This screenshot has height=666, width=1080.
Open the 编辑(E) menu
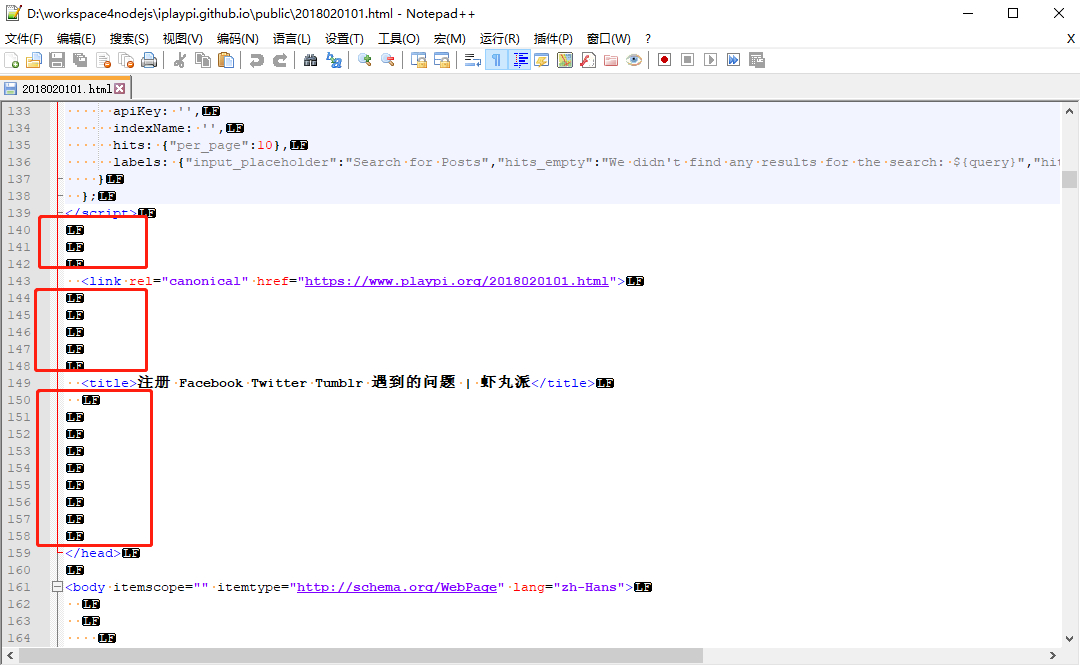(76, 39)
